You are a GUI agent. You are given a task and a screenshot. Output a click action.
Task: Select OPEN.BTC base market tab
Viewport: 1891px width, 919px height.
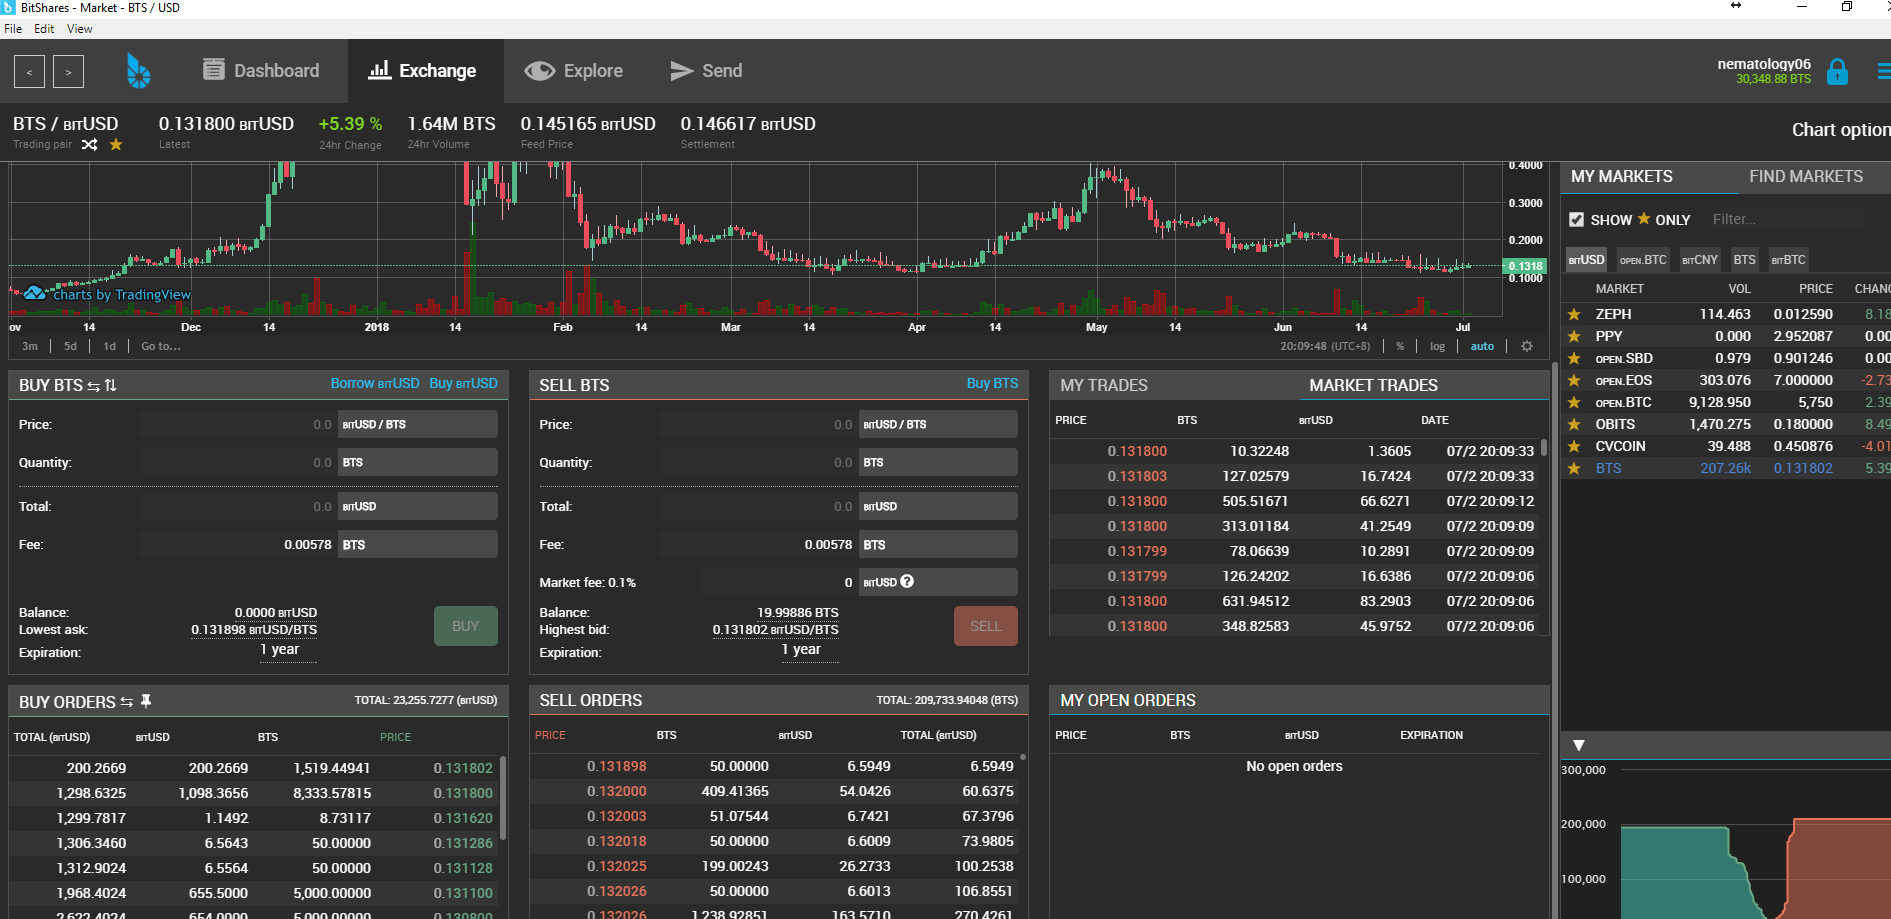click(x=1643, y=260)
